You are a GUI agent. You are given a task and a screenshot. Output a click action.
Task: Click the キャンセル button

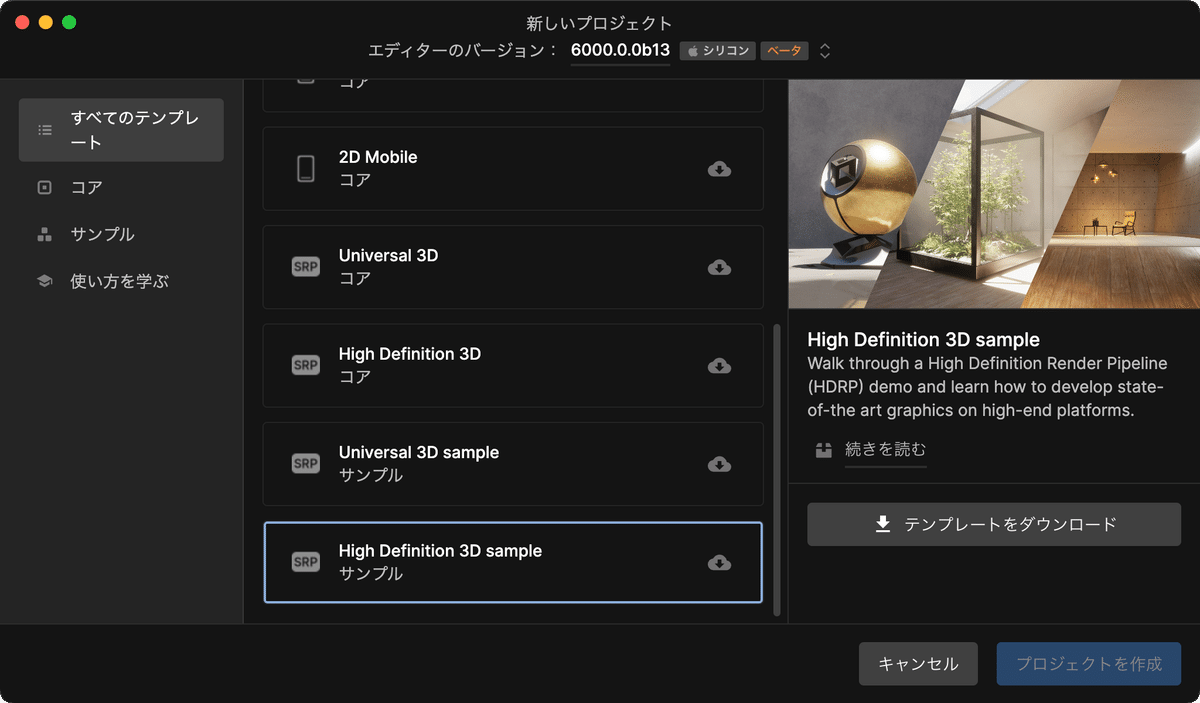pyautogui.click(x=918, y=663)
